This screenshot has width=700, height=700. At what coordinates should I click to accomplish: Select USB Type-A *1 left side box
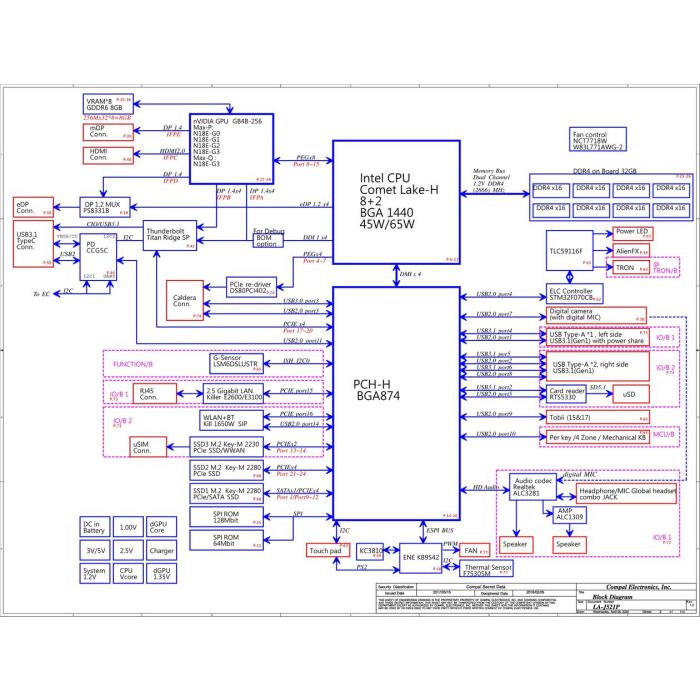598,338
